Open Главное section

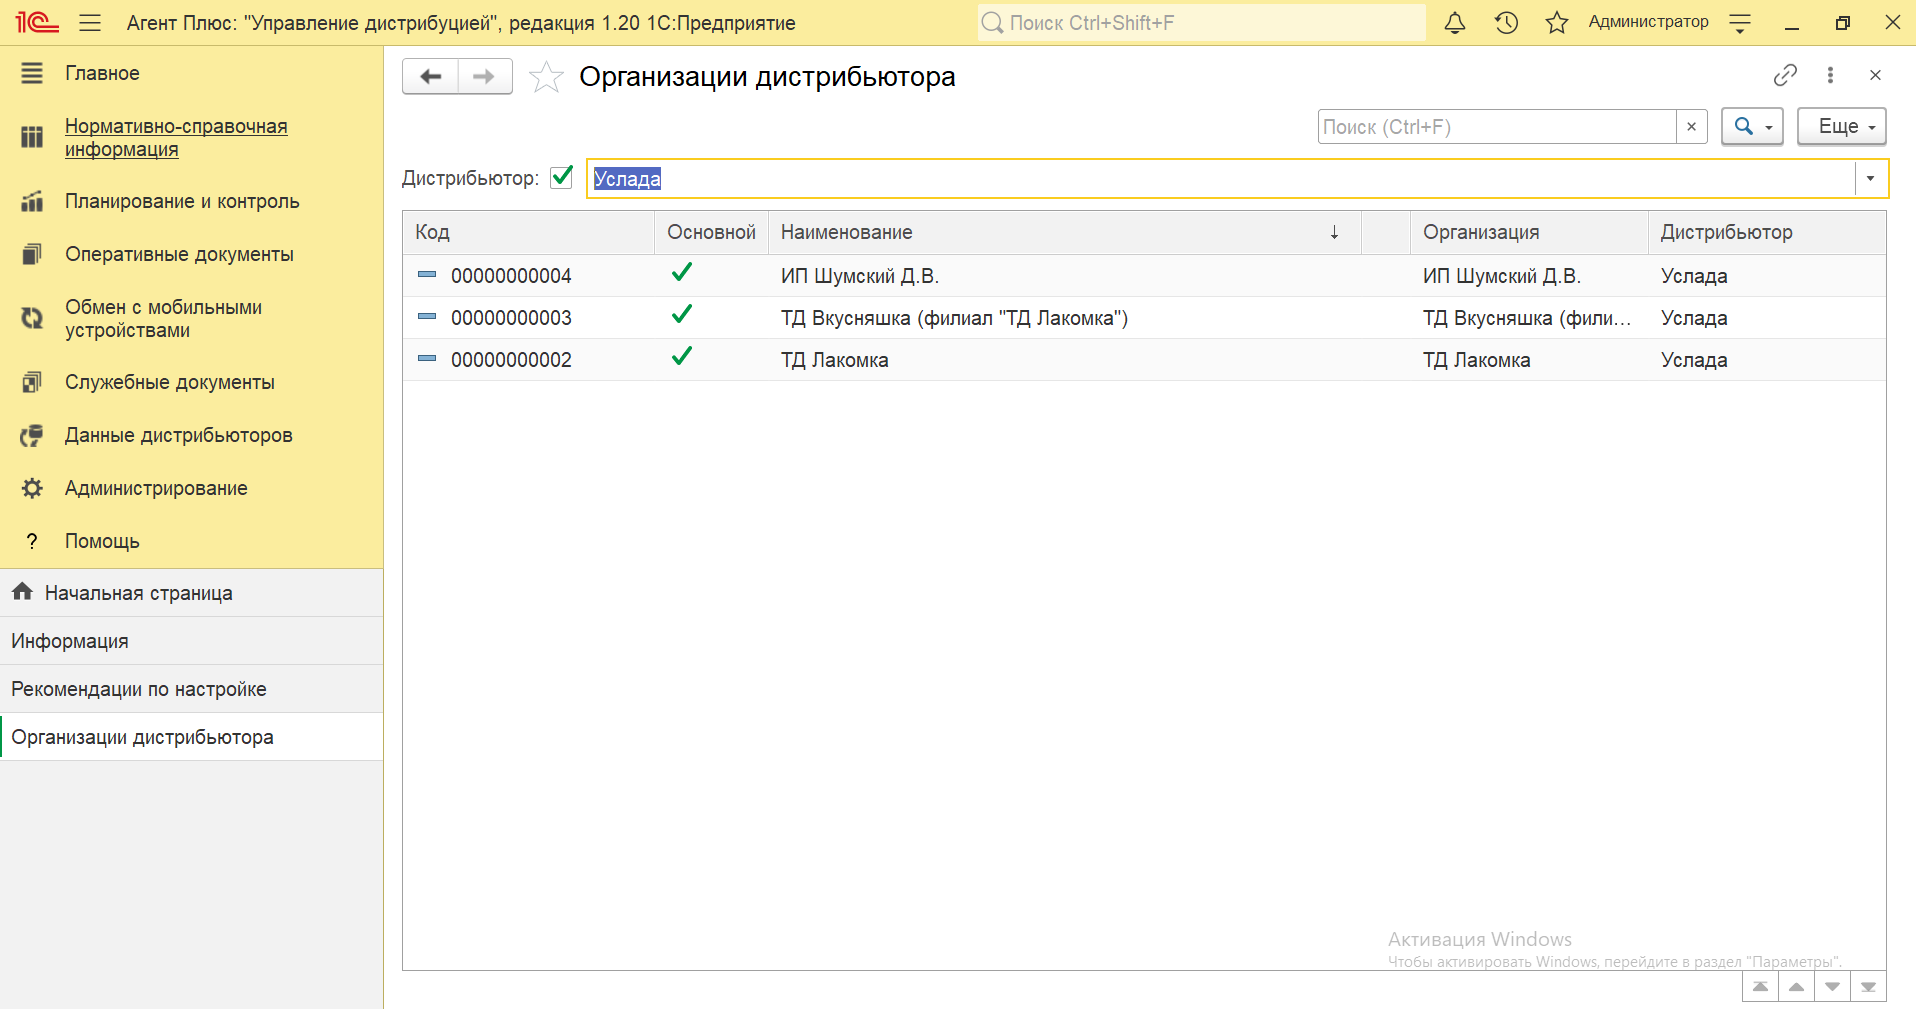pos(191,73)
